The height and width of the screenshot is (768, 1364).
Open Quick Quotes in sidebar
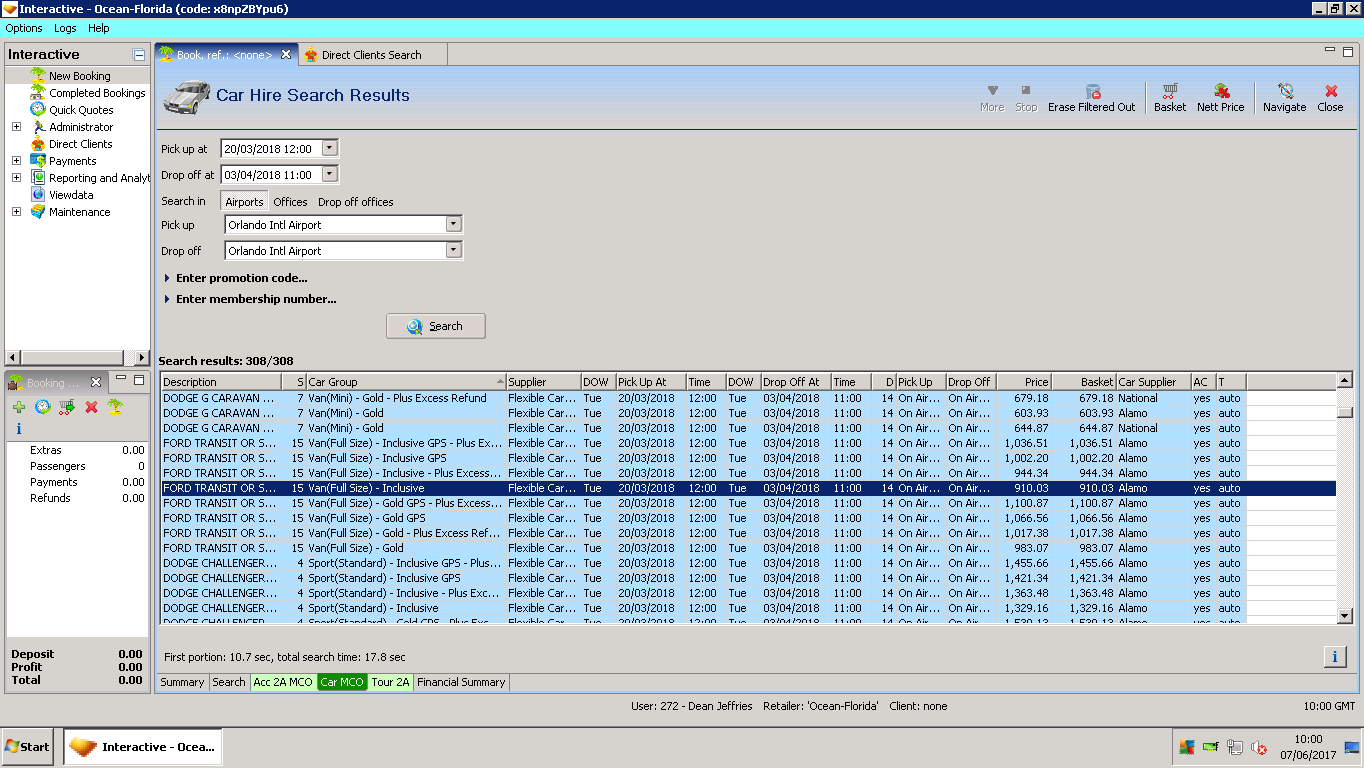click(81, 110)
